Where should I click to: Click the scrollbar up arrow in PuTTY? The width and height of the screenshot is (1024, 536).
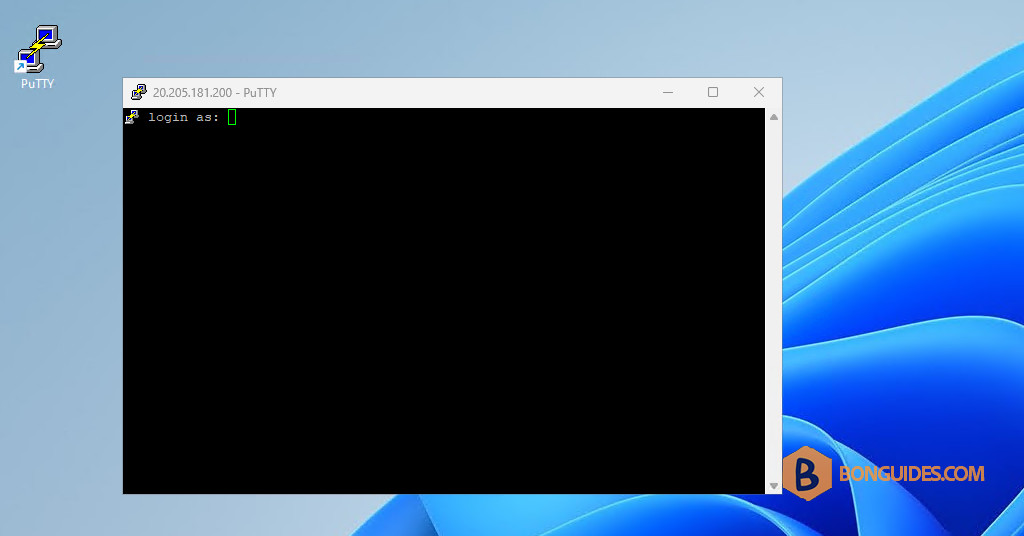coord(774,118)
